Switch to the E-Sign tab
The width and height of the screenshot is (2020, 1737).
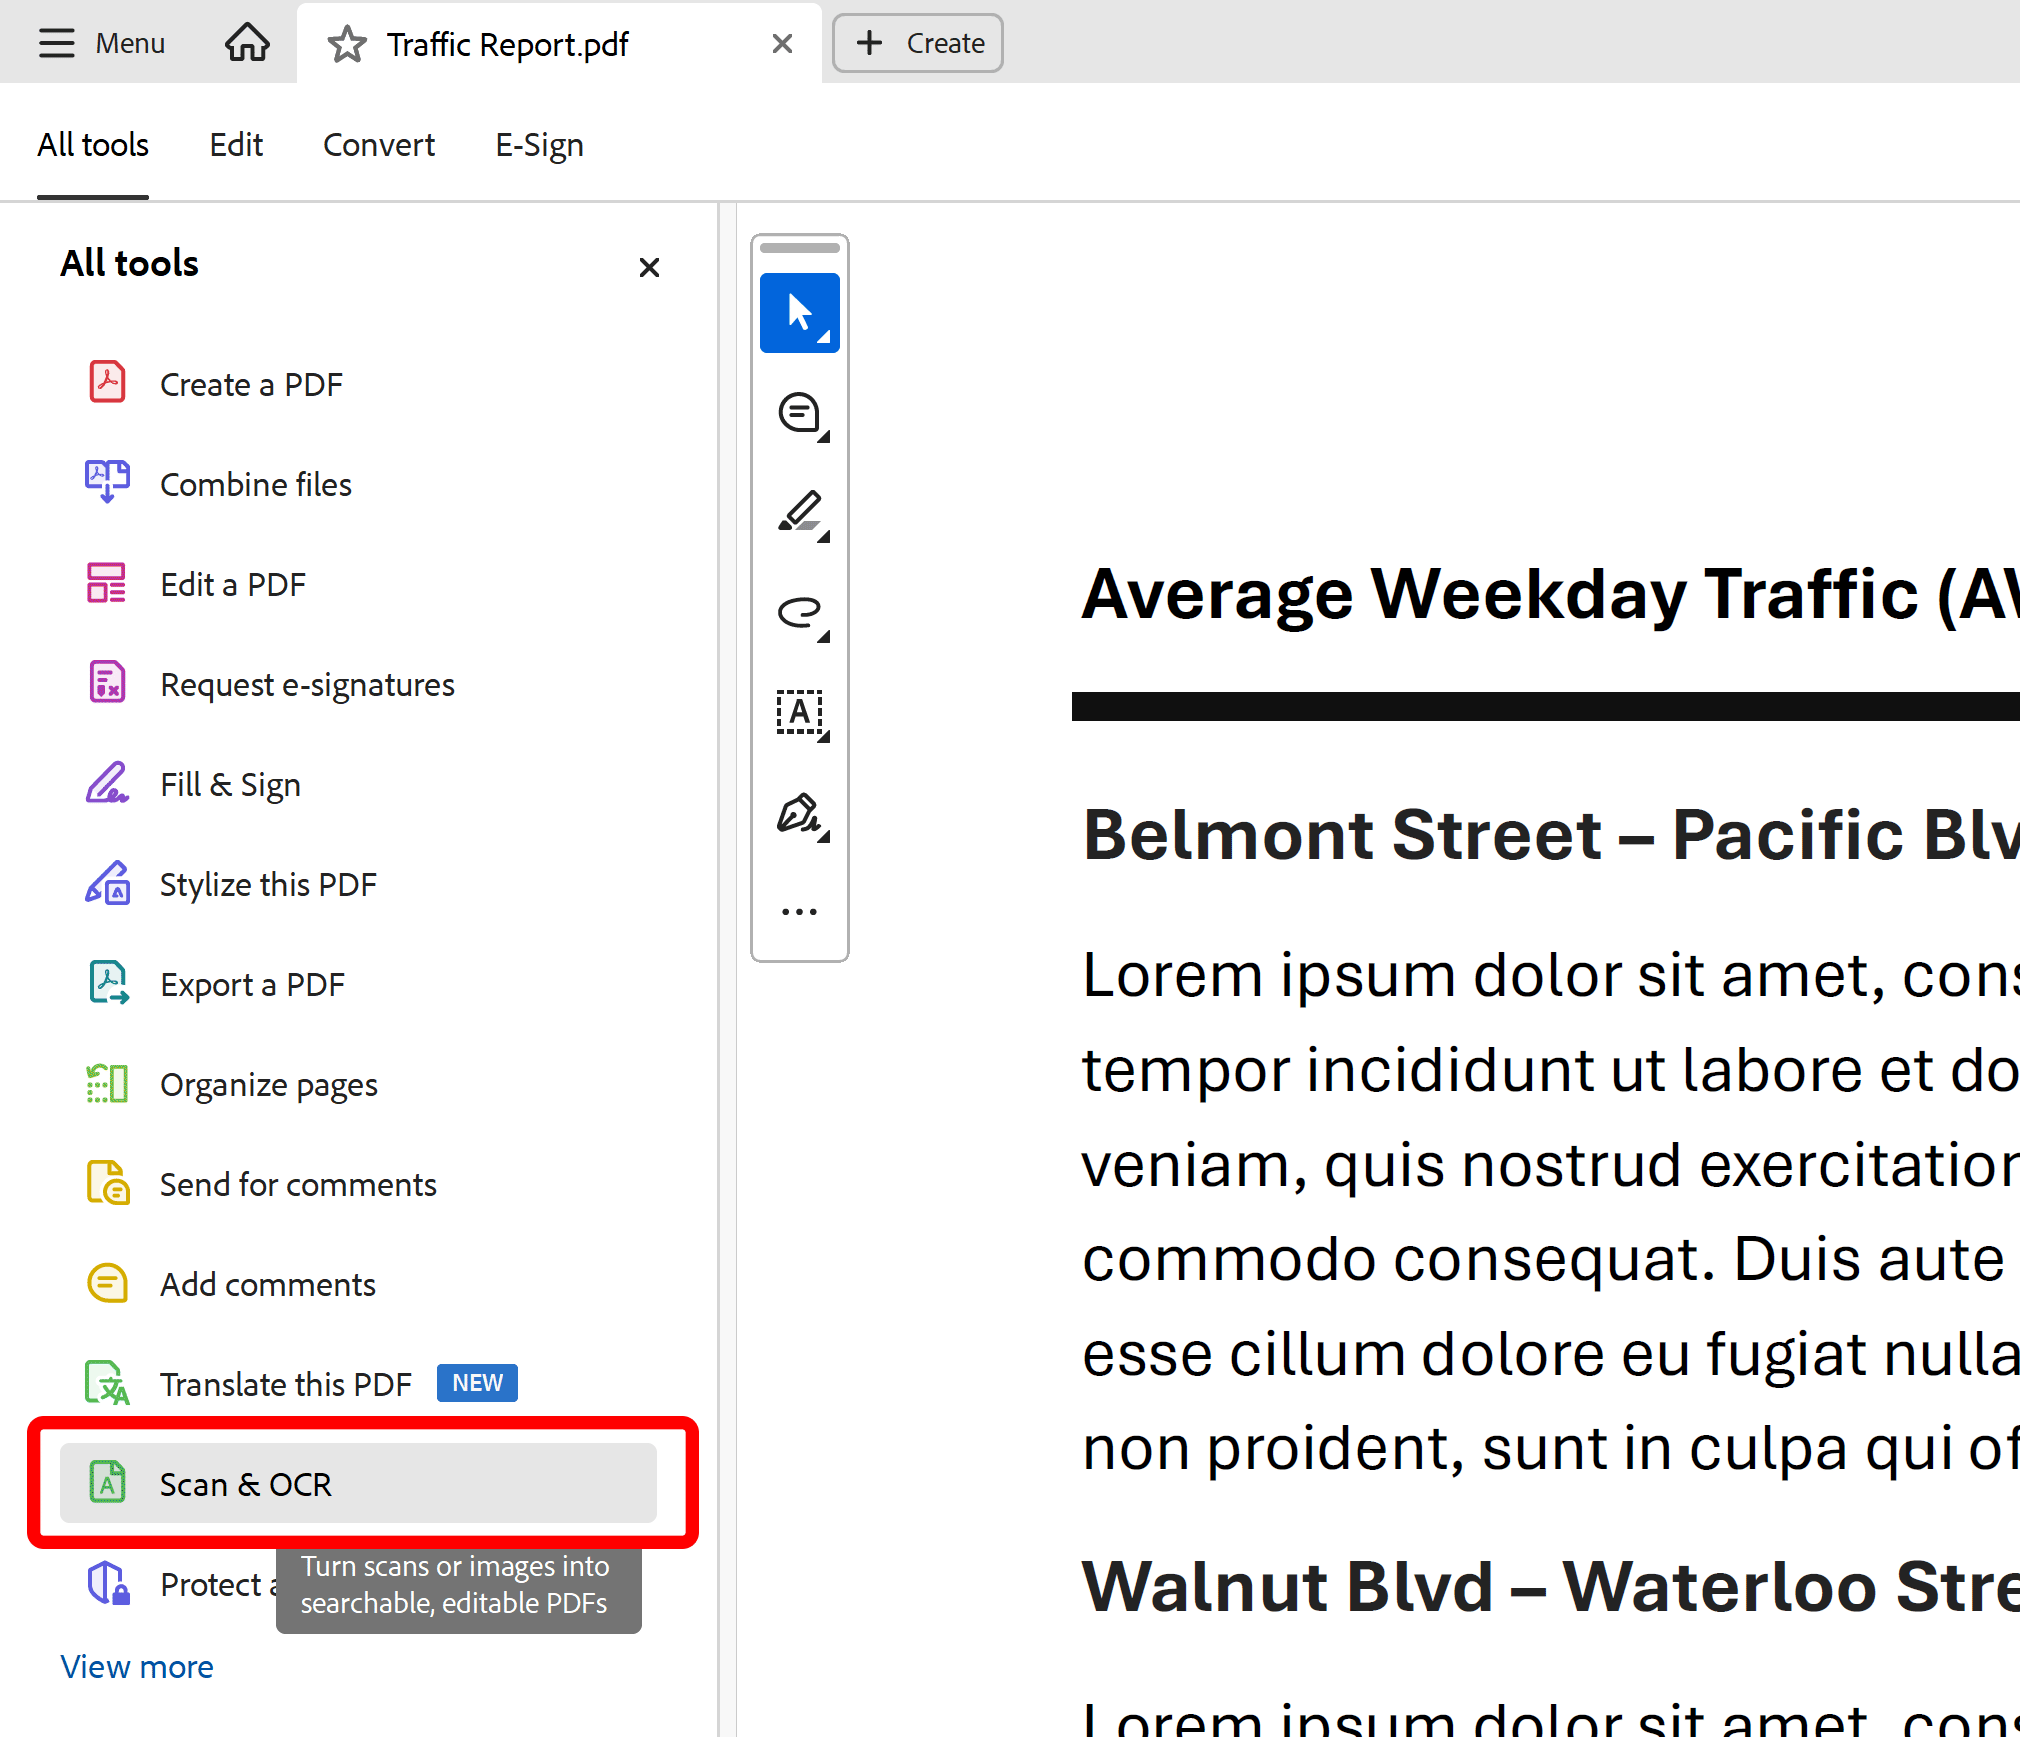[539, 145]
